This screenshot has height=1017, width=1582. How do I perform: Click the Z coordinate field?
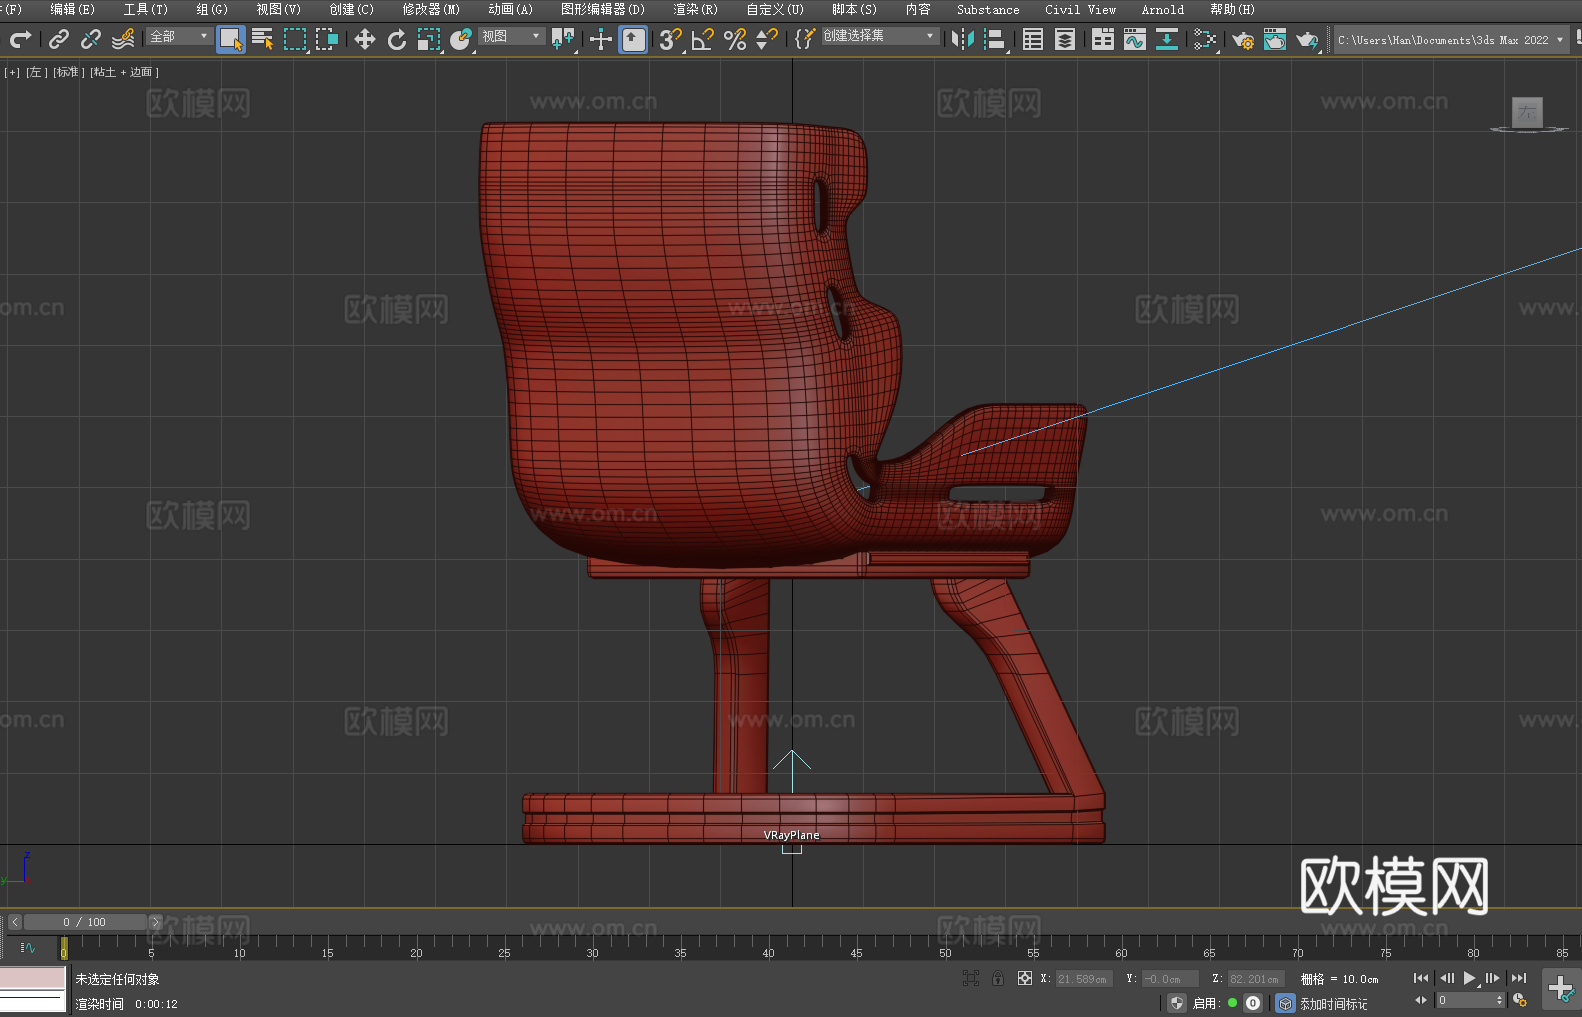coord(1255,979)
